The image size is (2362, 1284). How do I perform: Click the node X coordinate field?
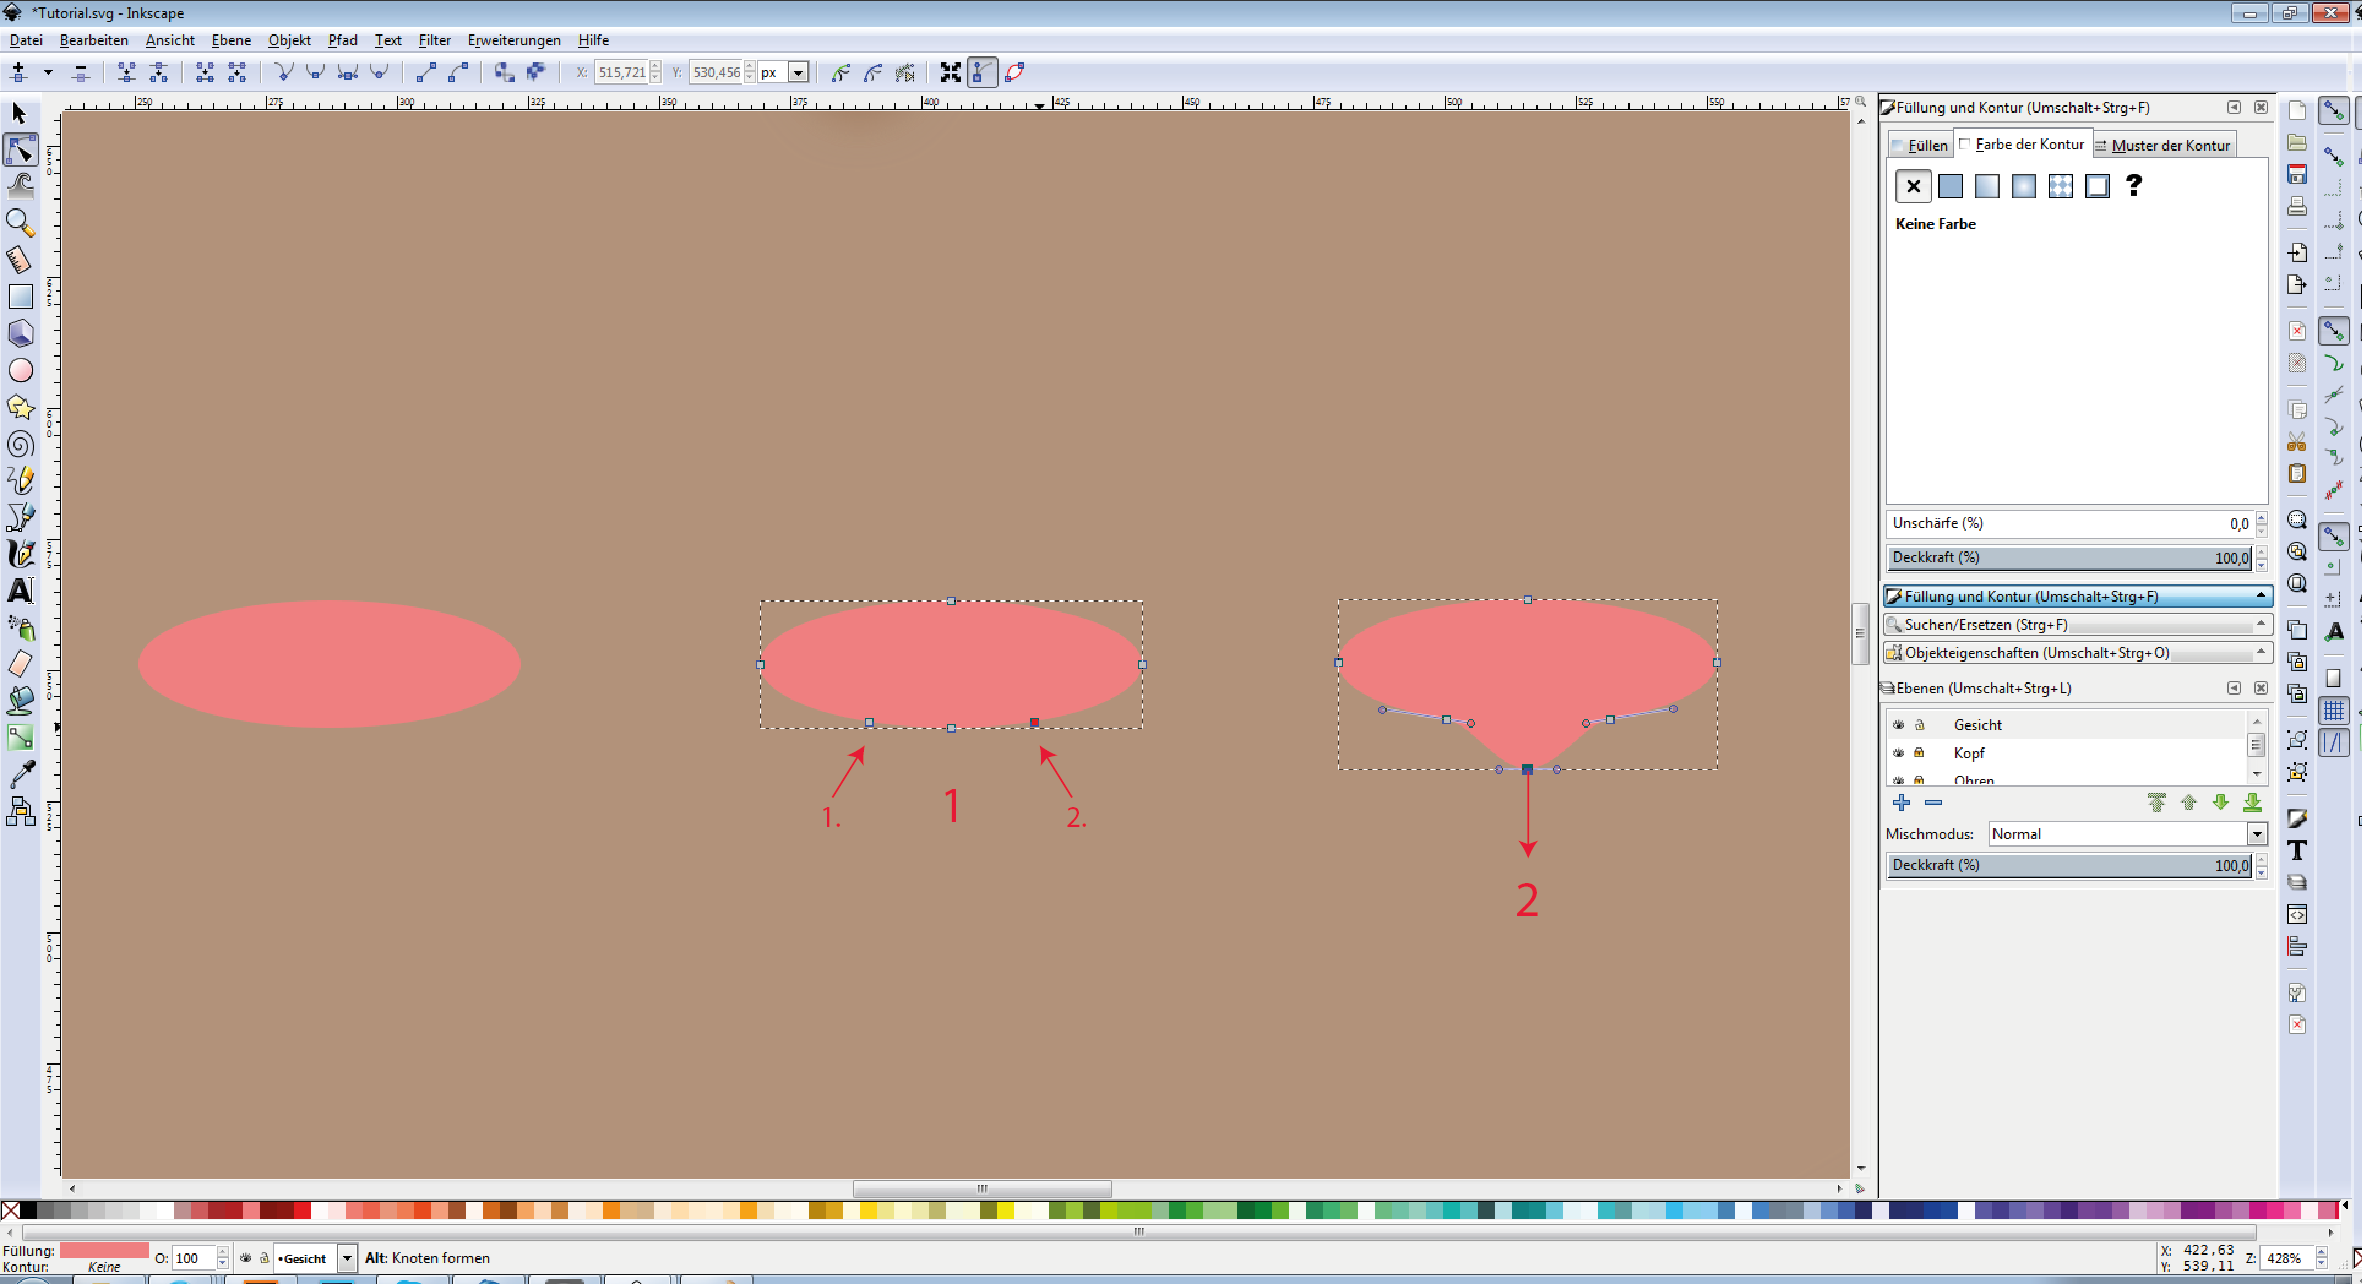(621, 72)
